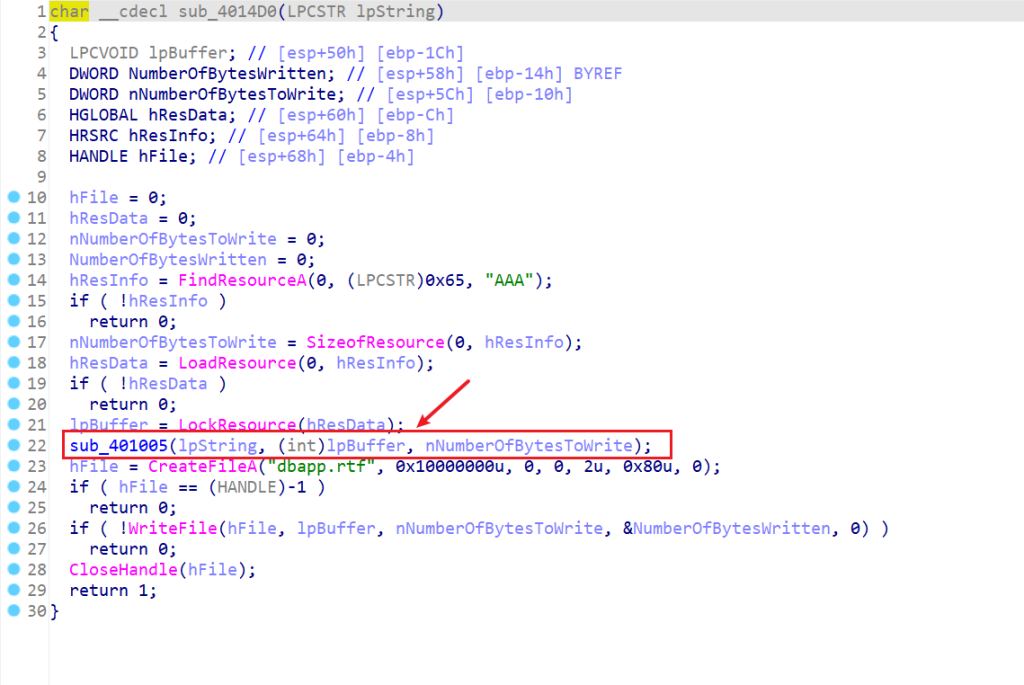1024x685 pixels.
Task: Click the &NumberOfBytesWritten argument
Action: coord(729,528)
